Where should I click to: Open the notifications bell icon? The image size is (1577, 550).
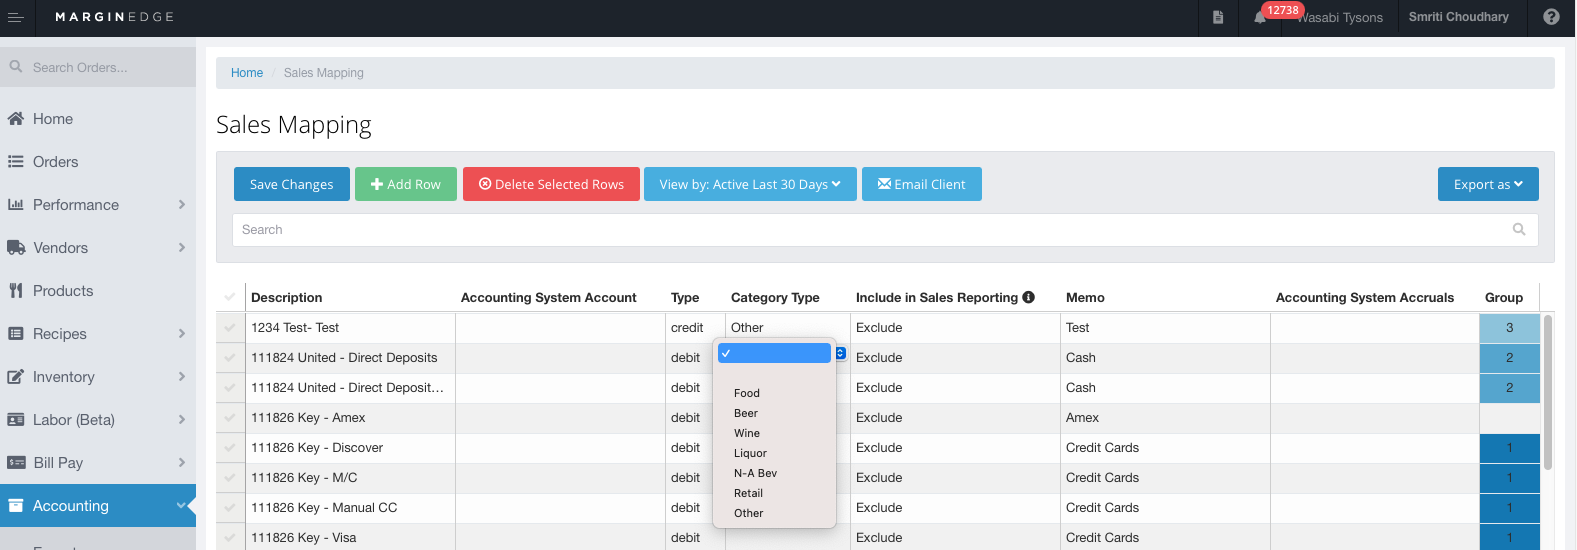pos(1259,17)
